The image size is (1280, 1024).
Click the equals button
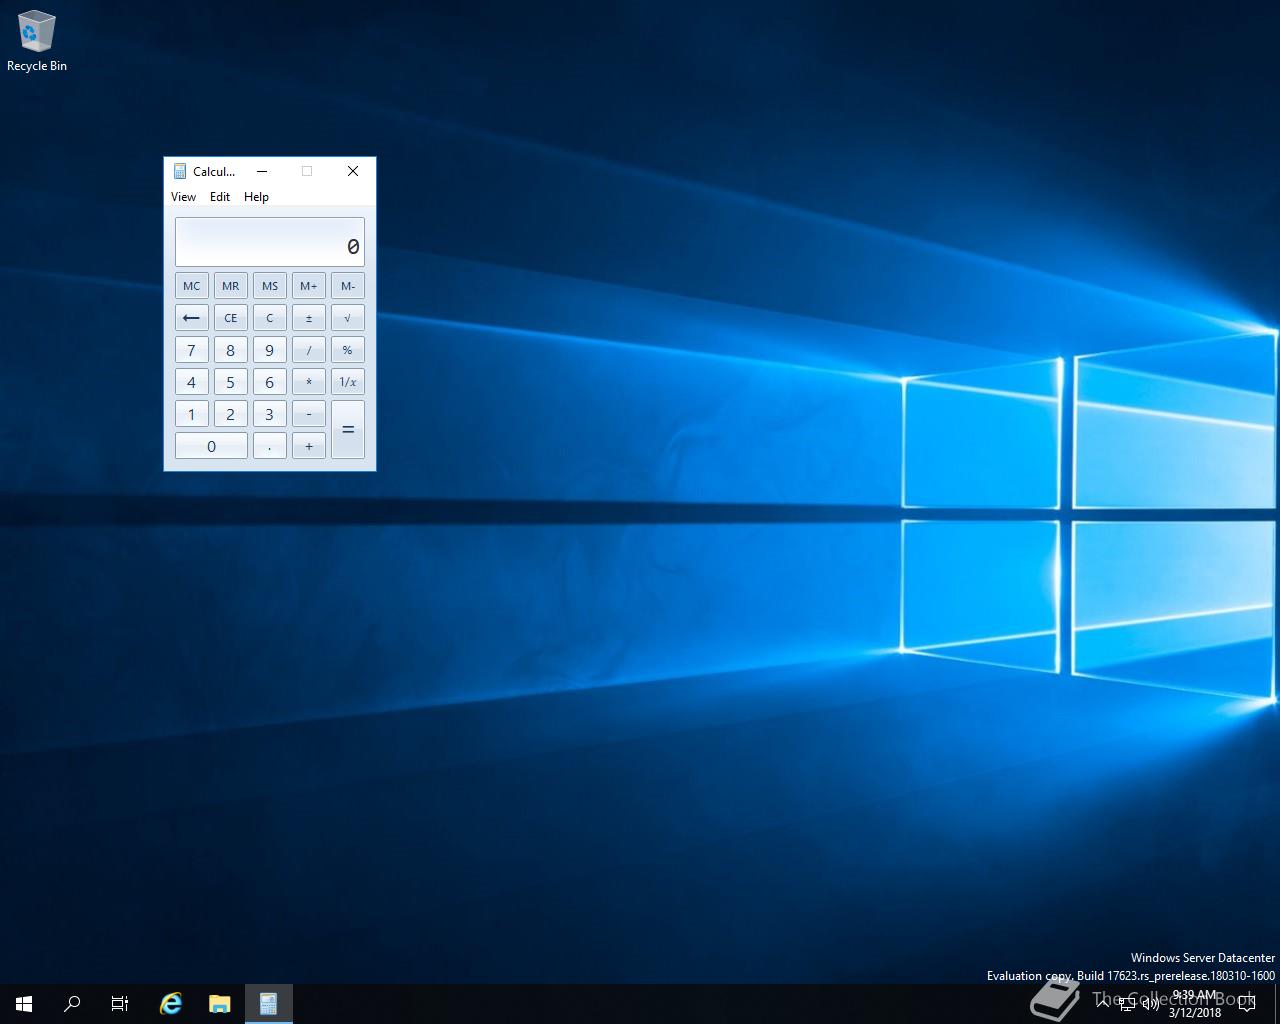pos(347,430)
